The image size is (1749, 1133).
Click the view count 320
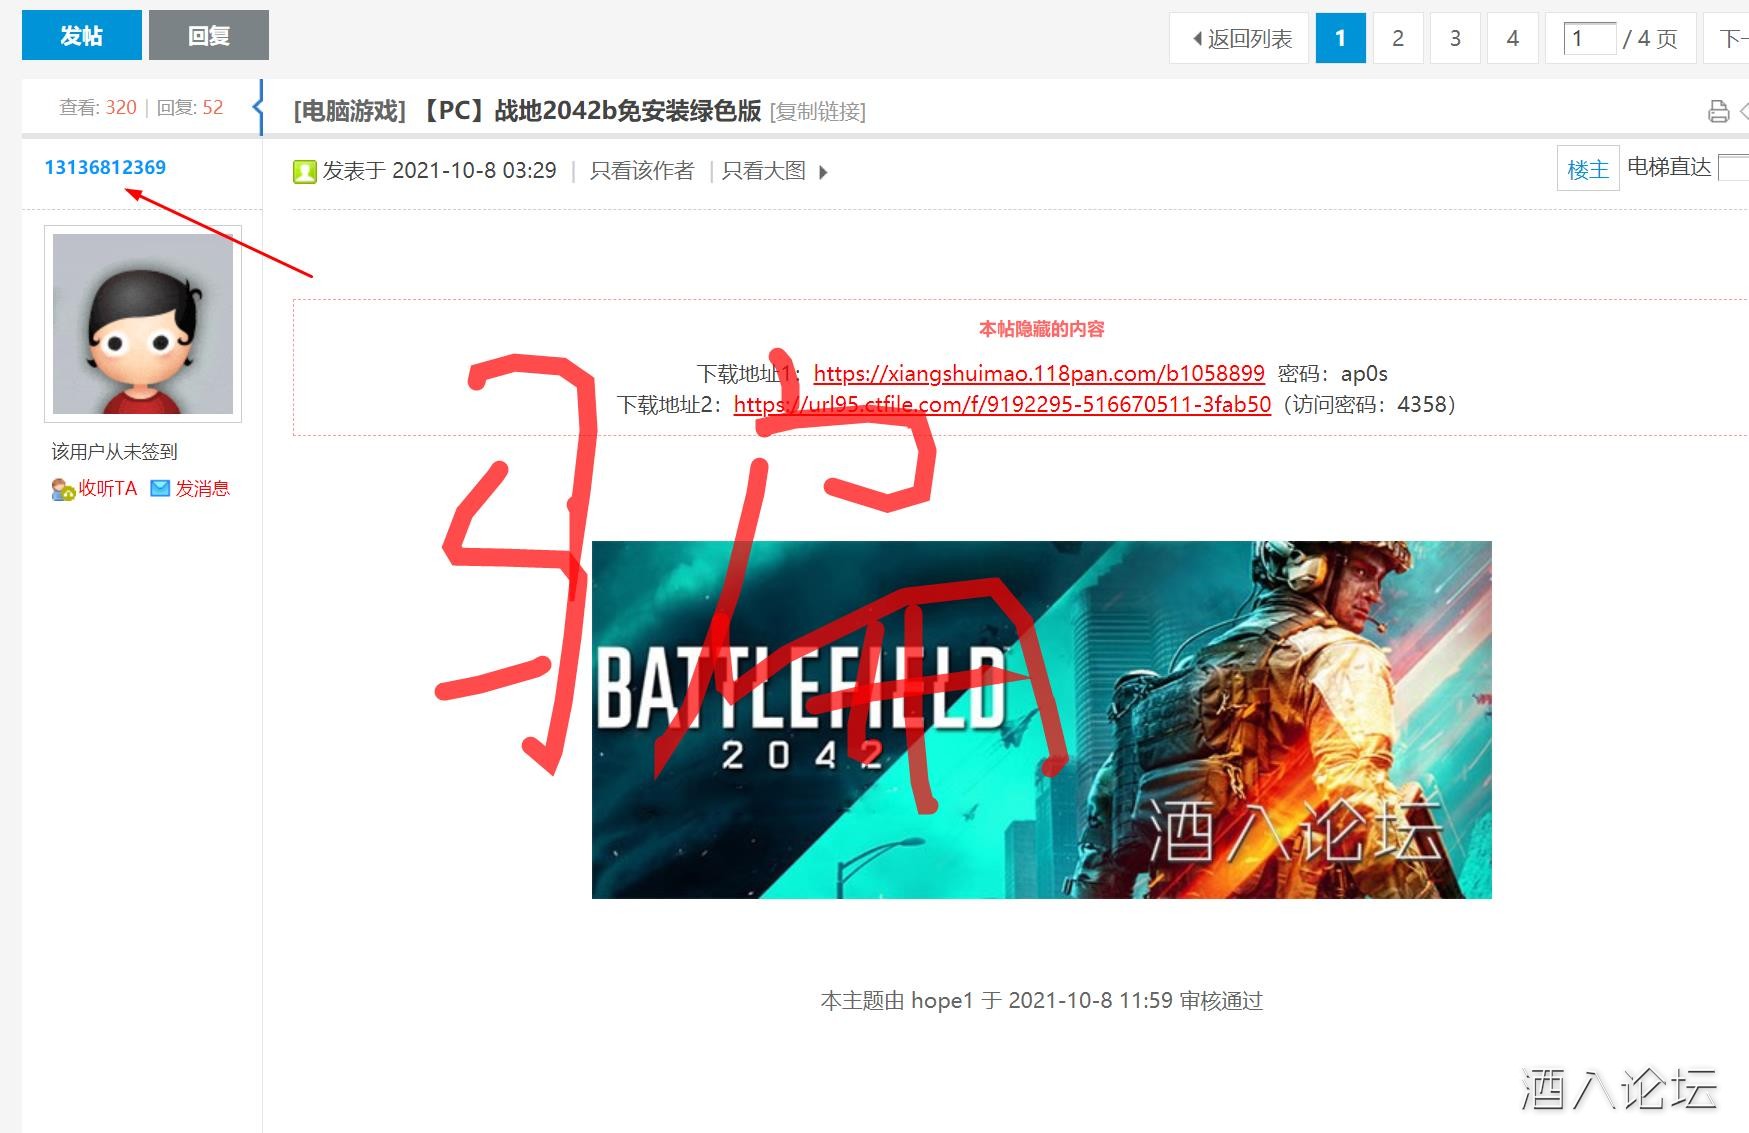(x=121, y=107)
